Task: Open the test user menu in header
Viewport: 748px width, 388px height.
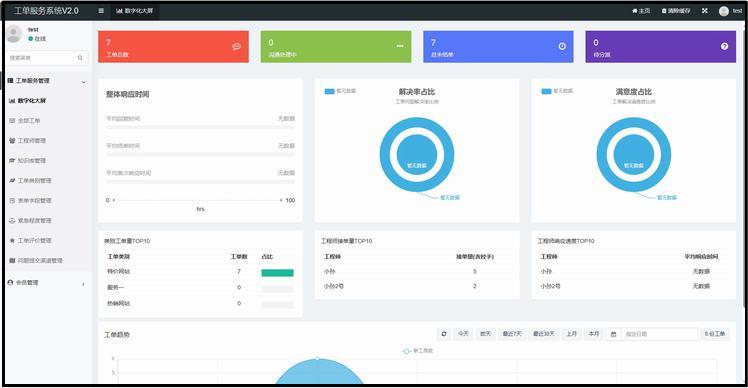Action: [730, 10]
